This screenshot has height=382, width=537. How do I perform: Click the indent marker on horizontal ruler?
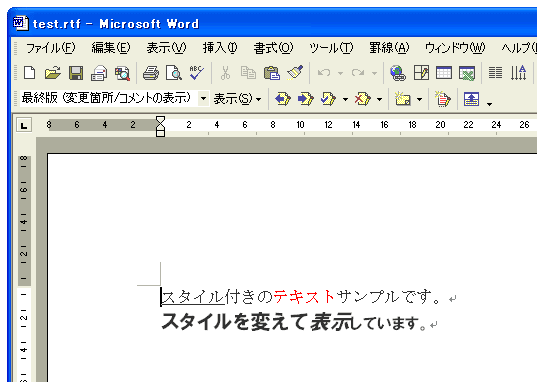[x=160, y=126]
